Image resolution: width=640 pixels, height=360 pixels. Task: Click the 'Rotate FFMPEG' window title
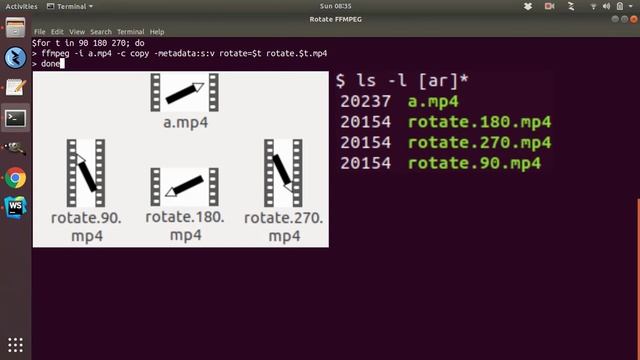(x=336, y=19)
